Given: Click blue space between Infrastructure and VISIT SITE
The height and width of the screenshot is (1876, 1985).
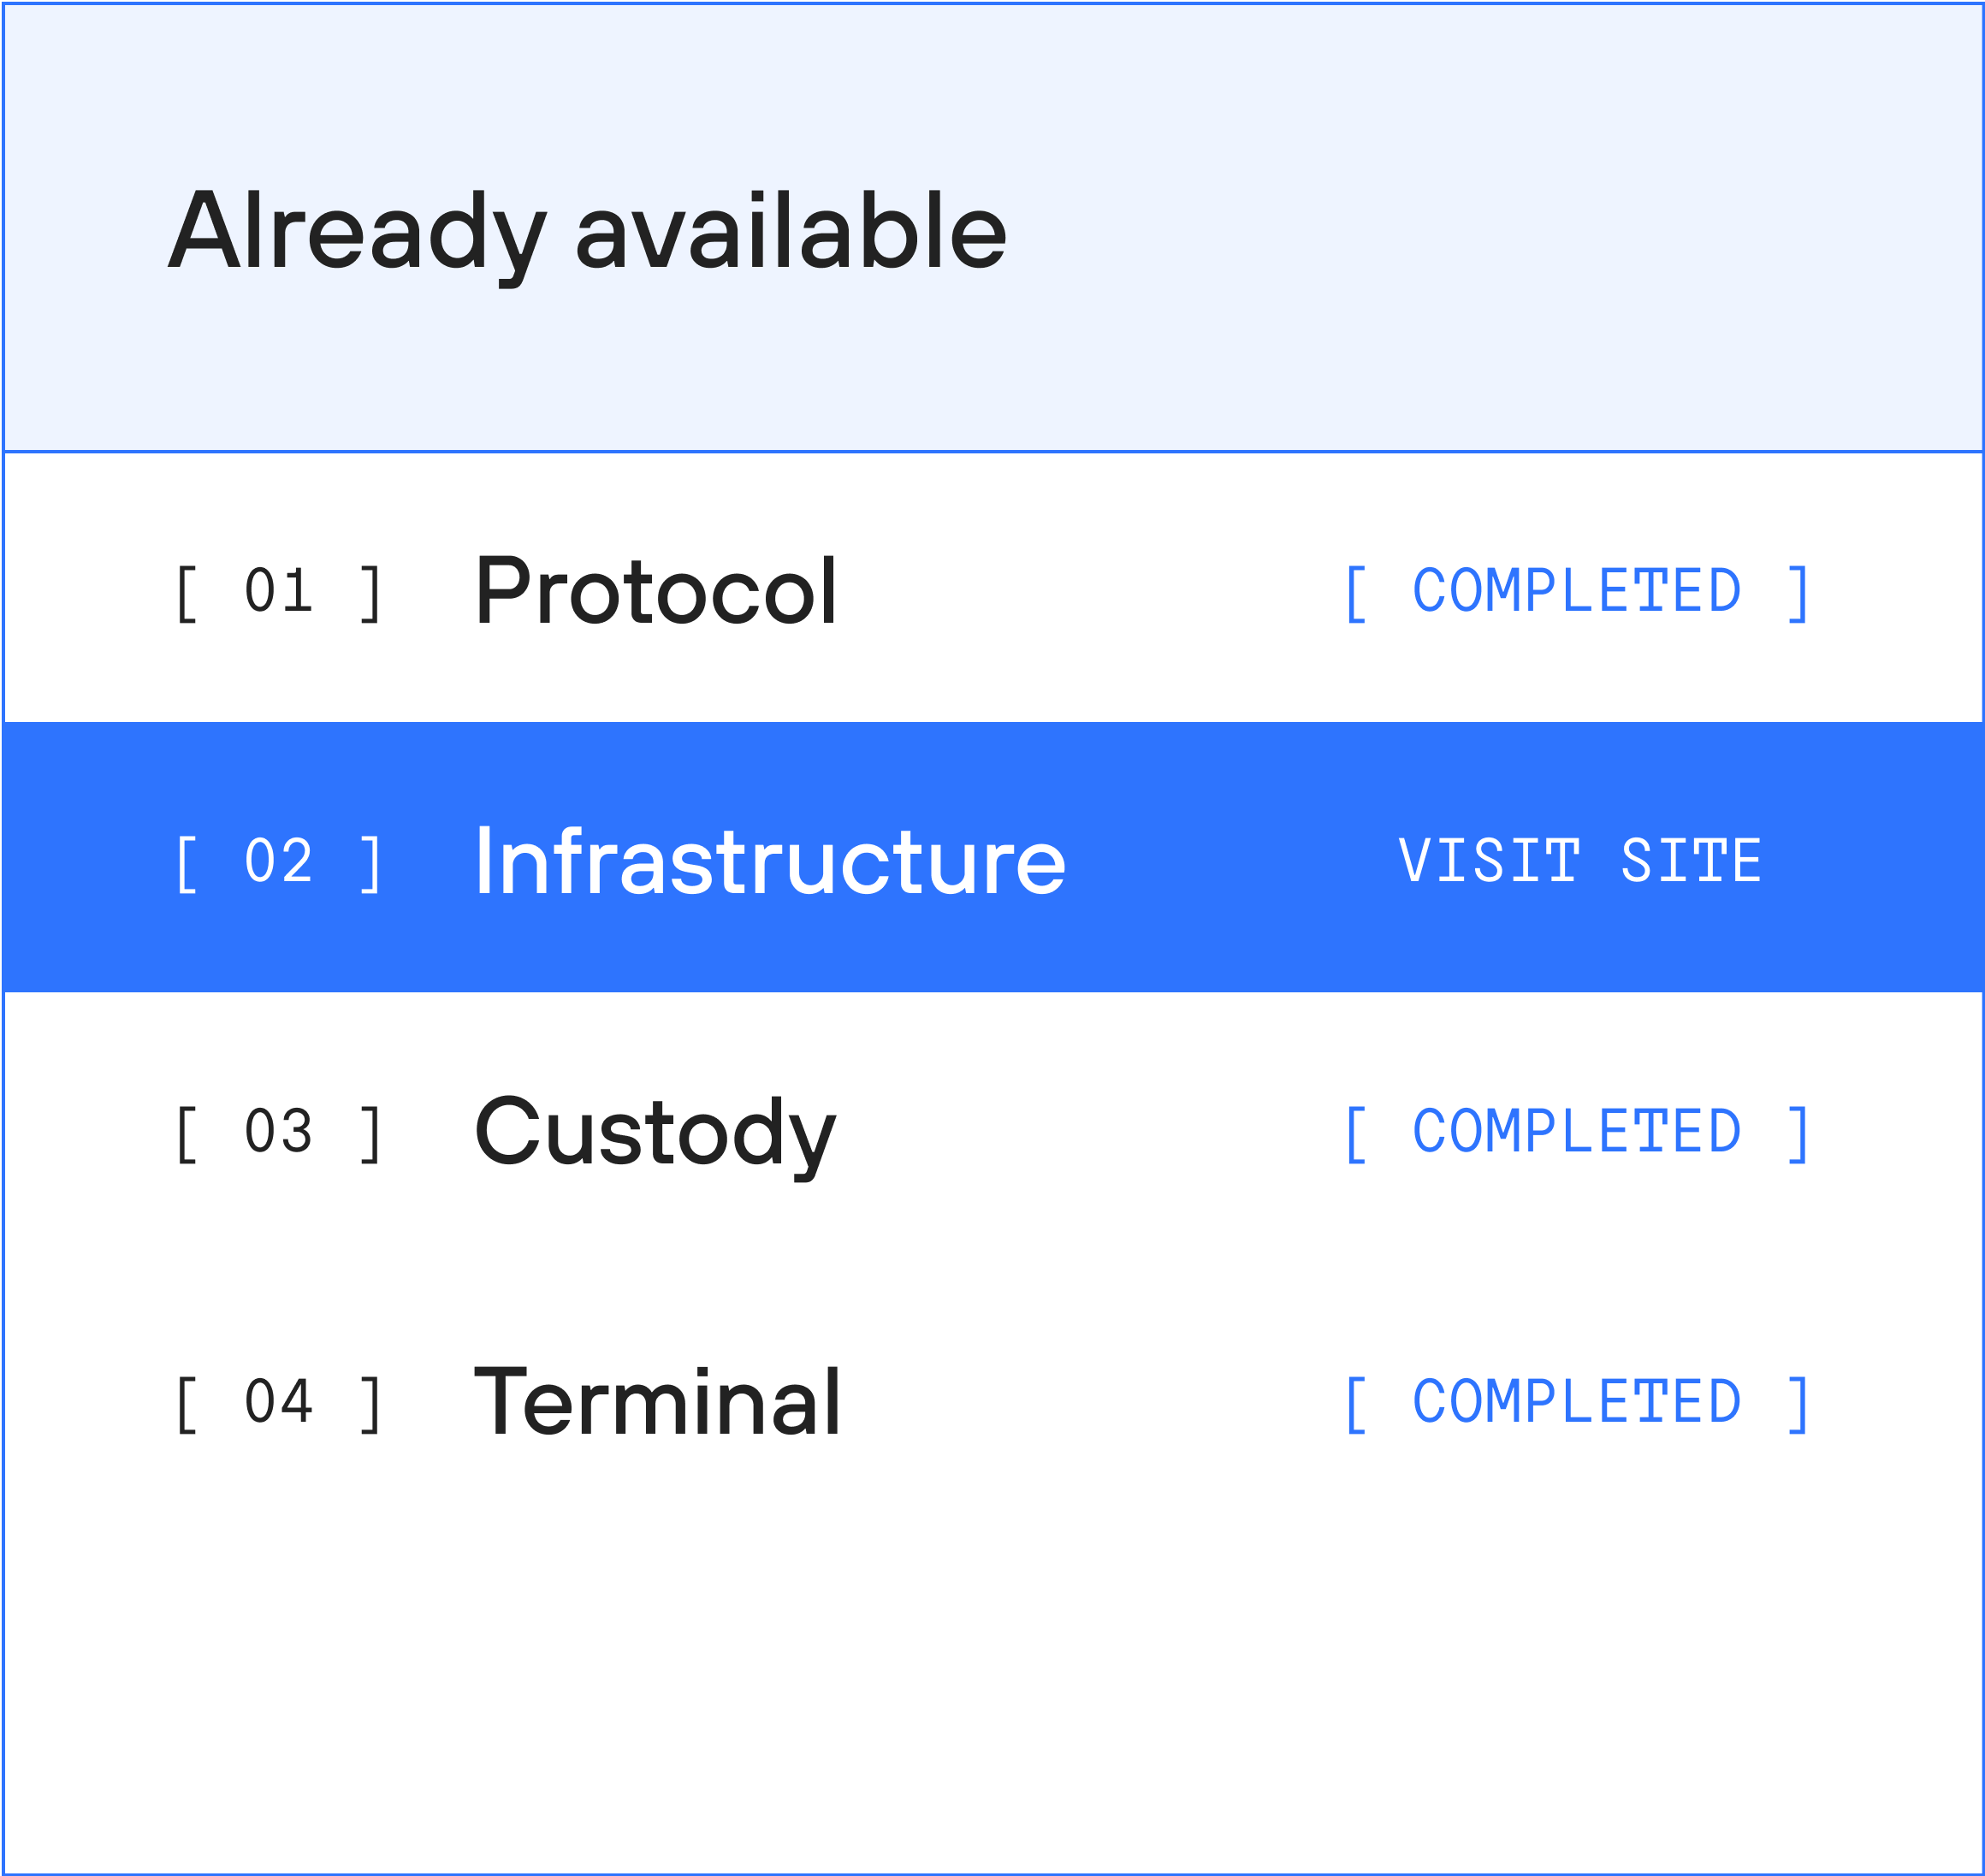Looking at the screenshot, I should click(1230, 861).
